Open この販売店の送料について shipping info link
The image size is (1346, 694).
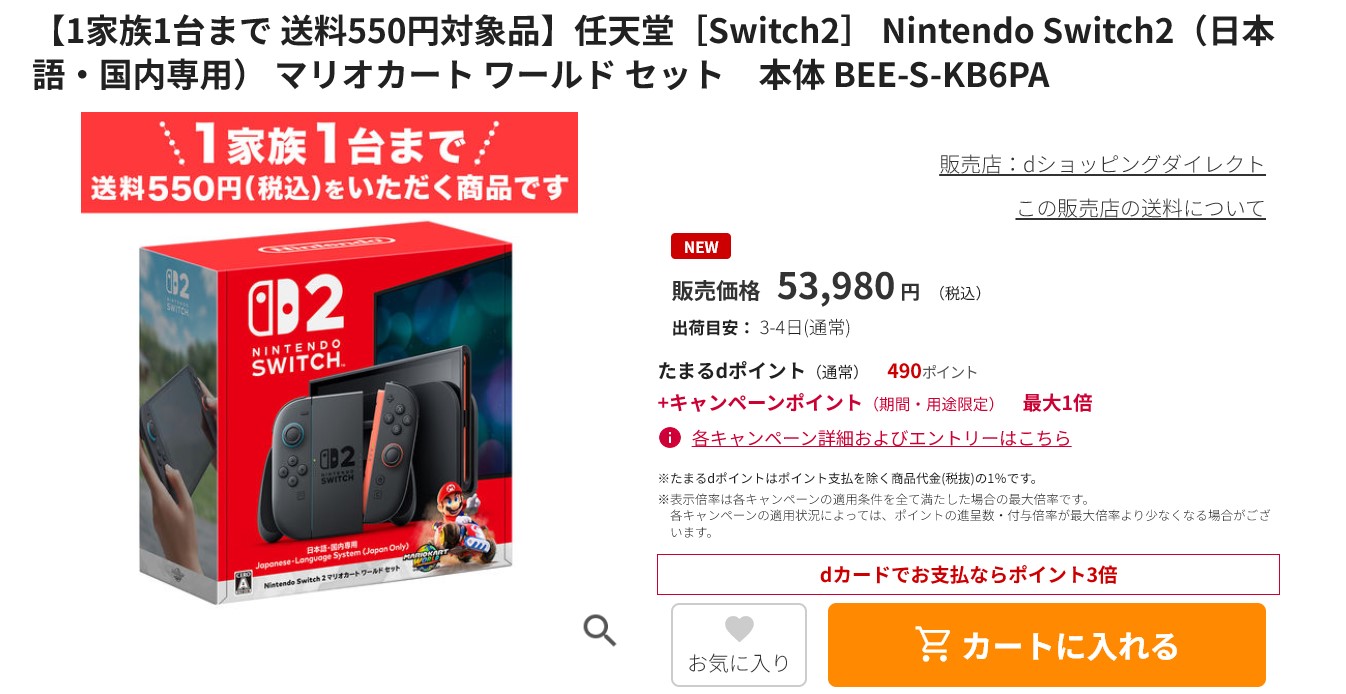click(x=1141, y=208)
